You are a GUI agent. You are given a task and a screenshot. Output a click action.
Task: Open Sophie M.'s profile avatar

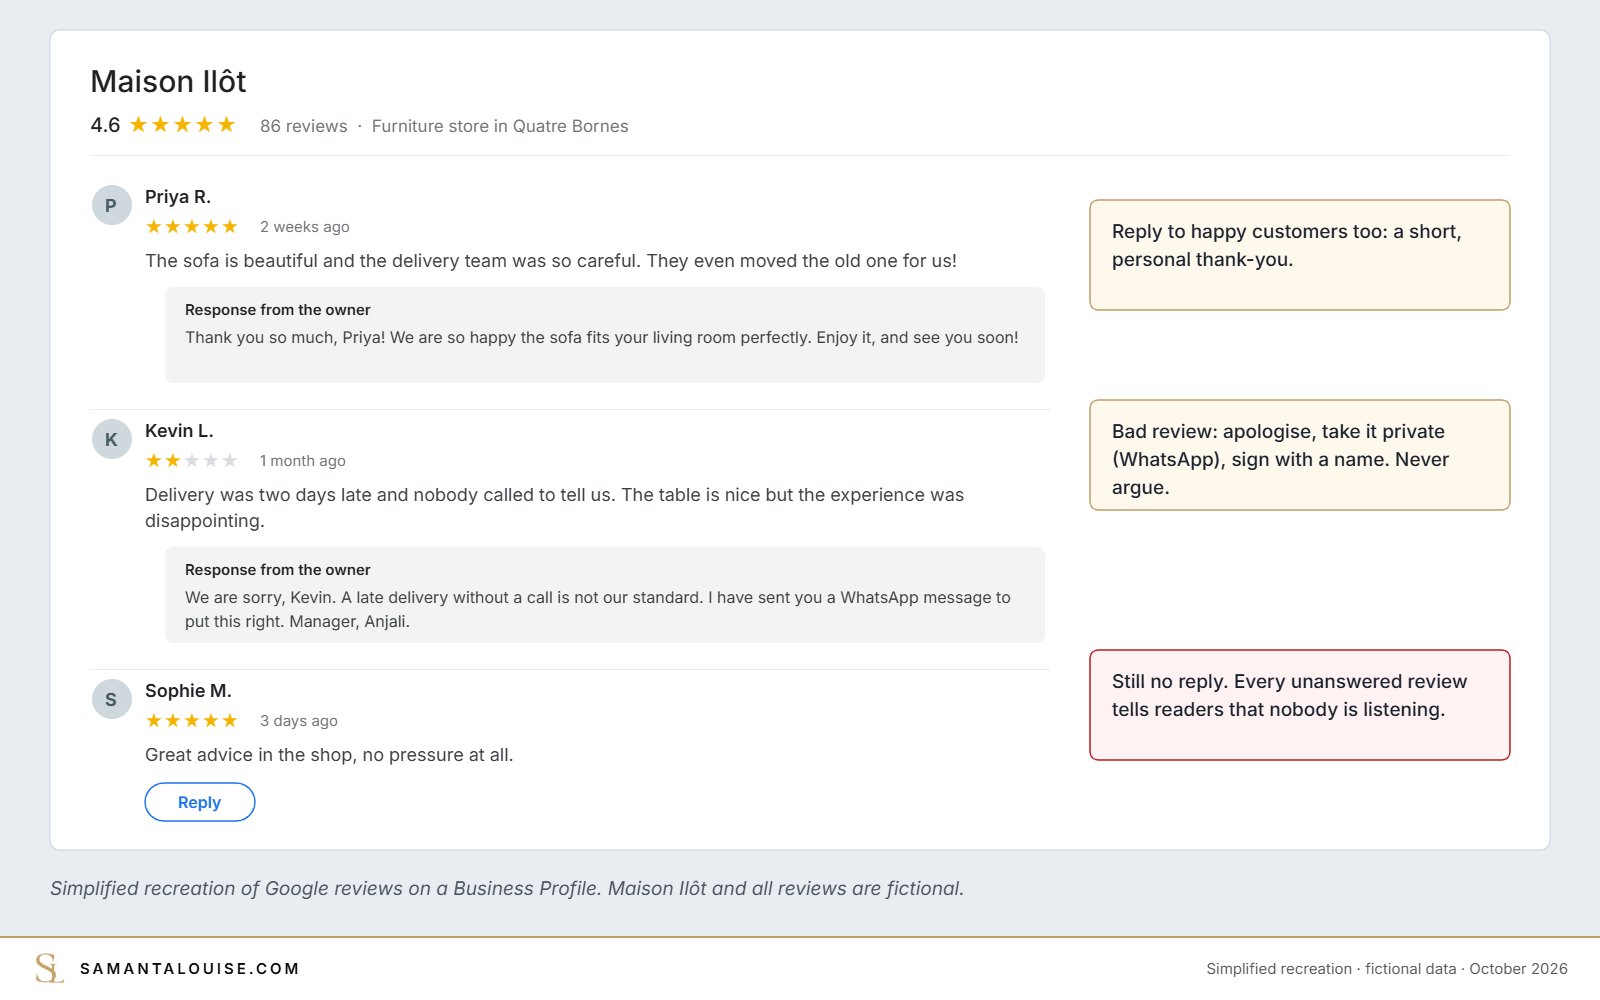tap(111, 699)
